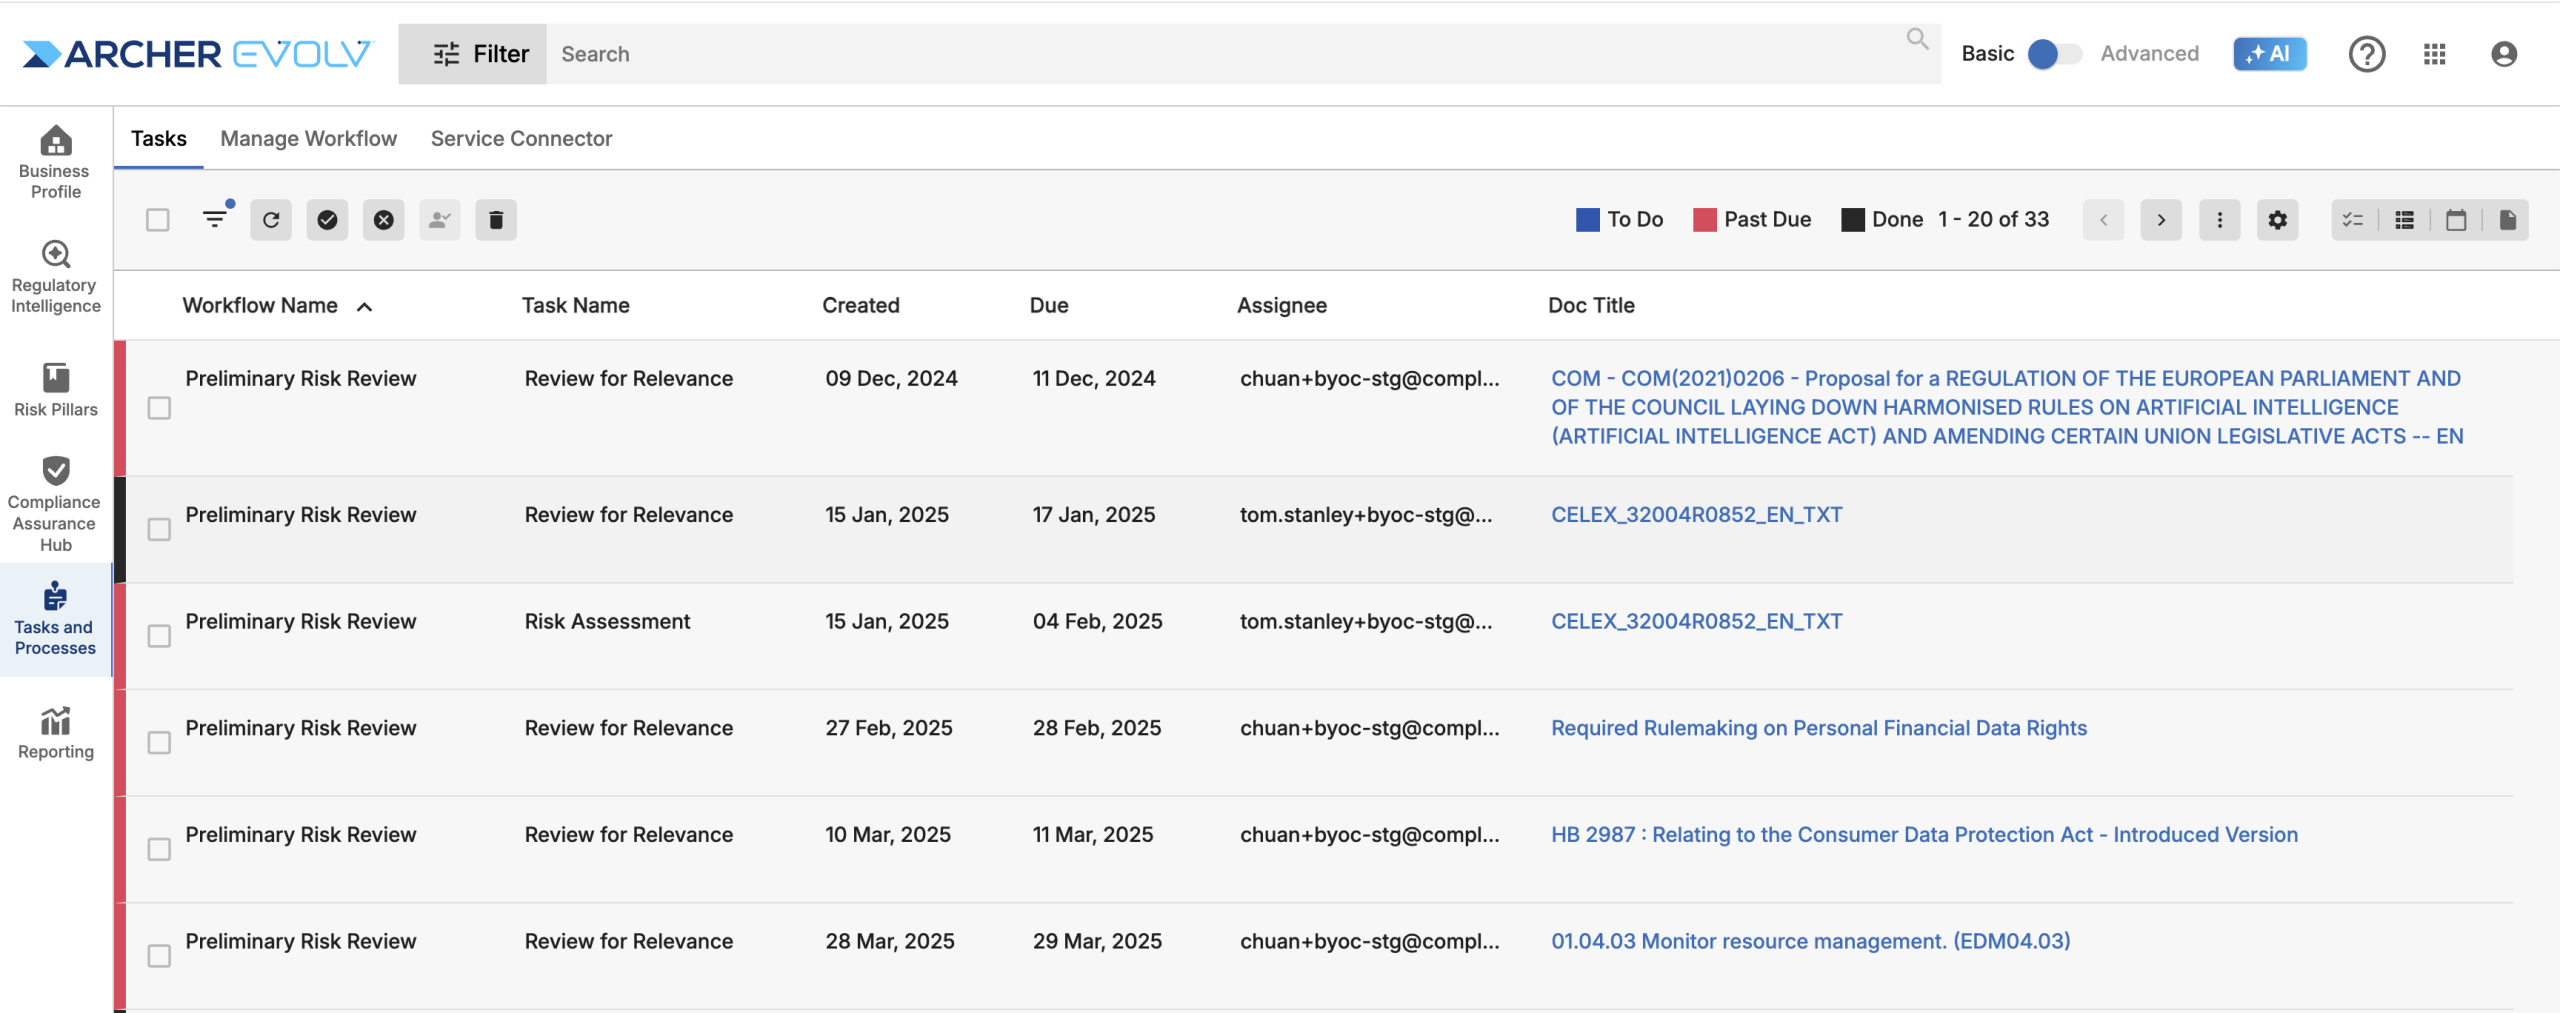
Task: Toggle Basic to Advanced search switch
Action: [2053, 54]
